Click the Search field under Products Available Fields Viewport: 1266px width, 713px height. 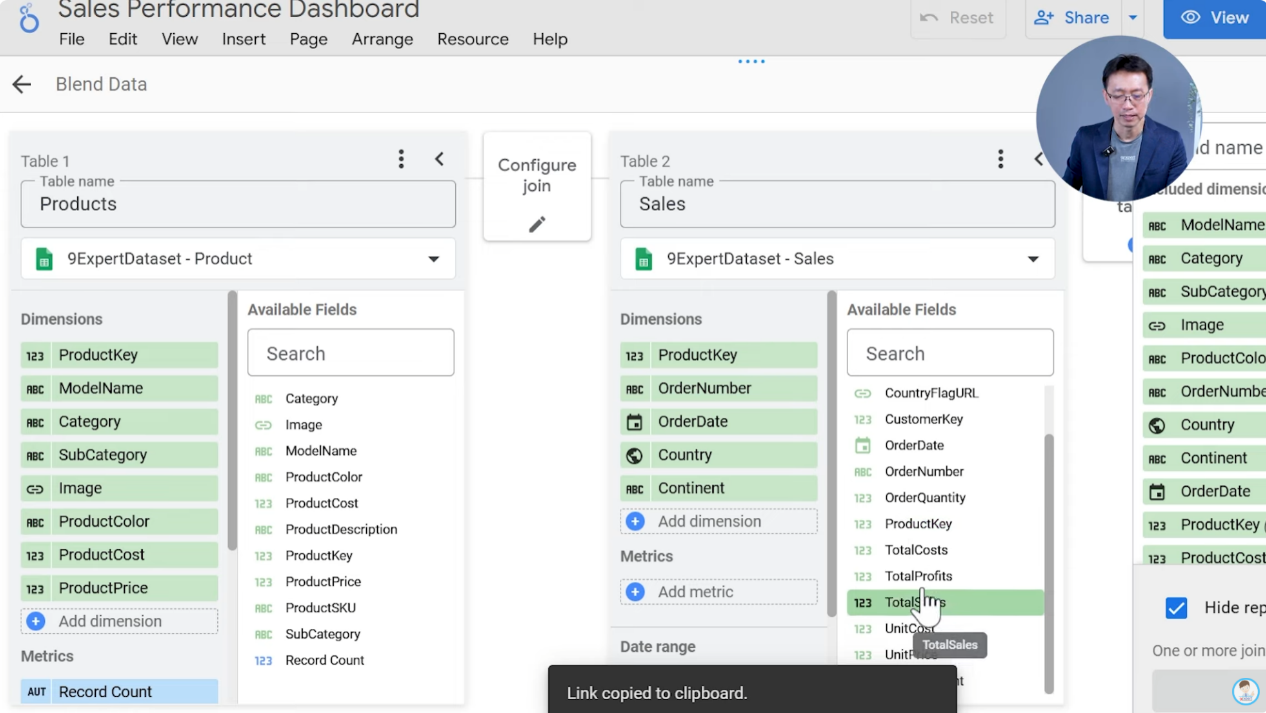tap(350, 352)
